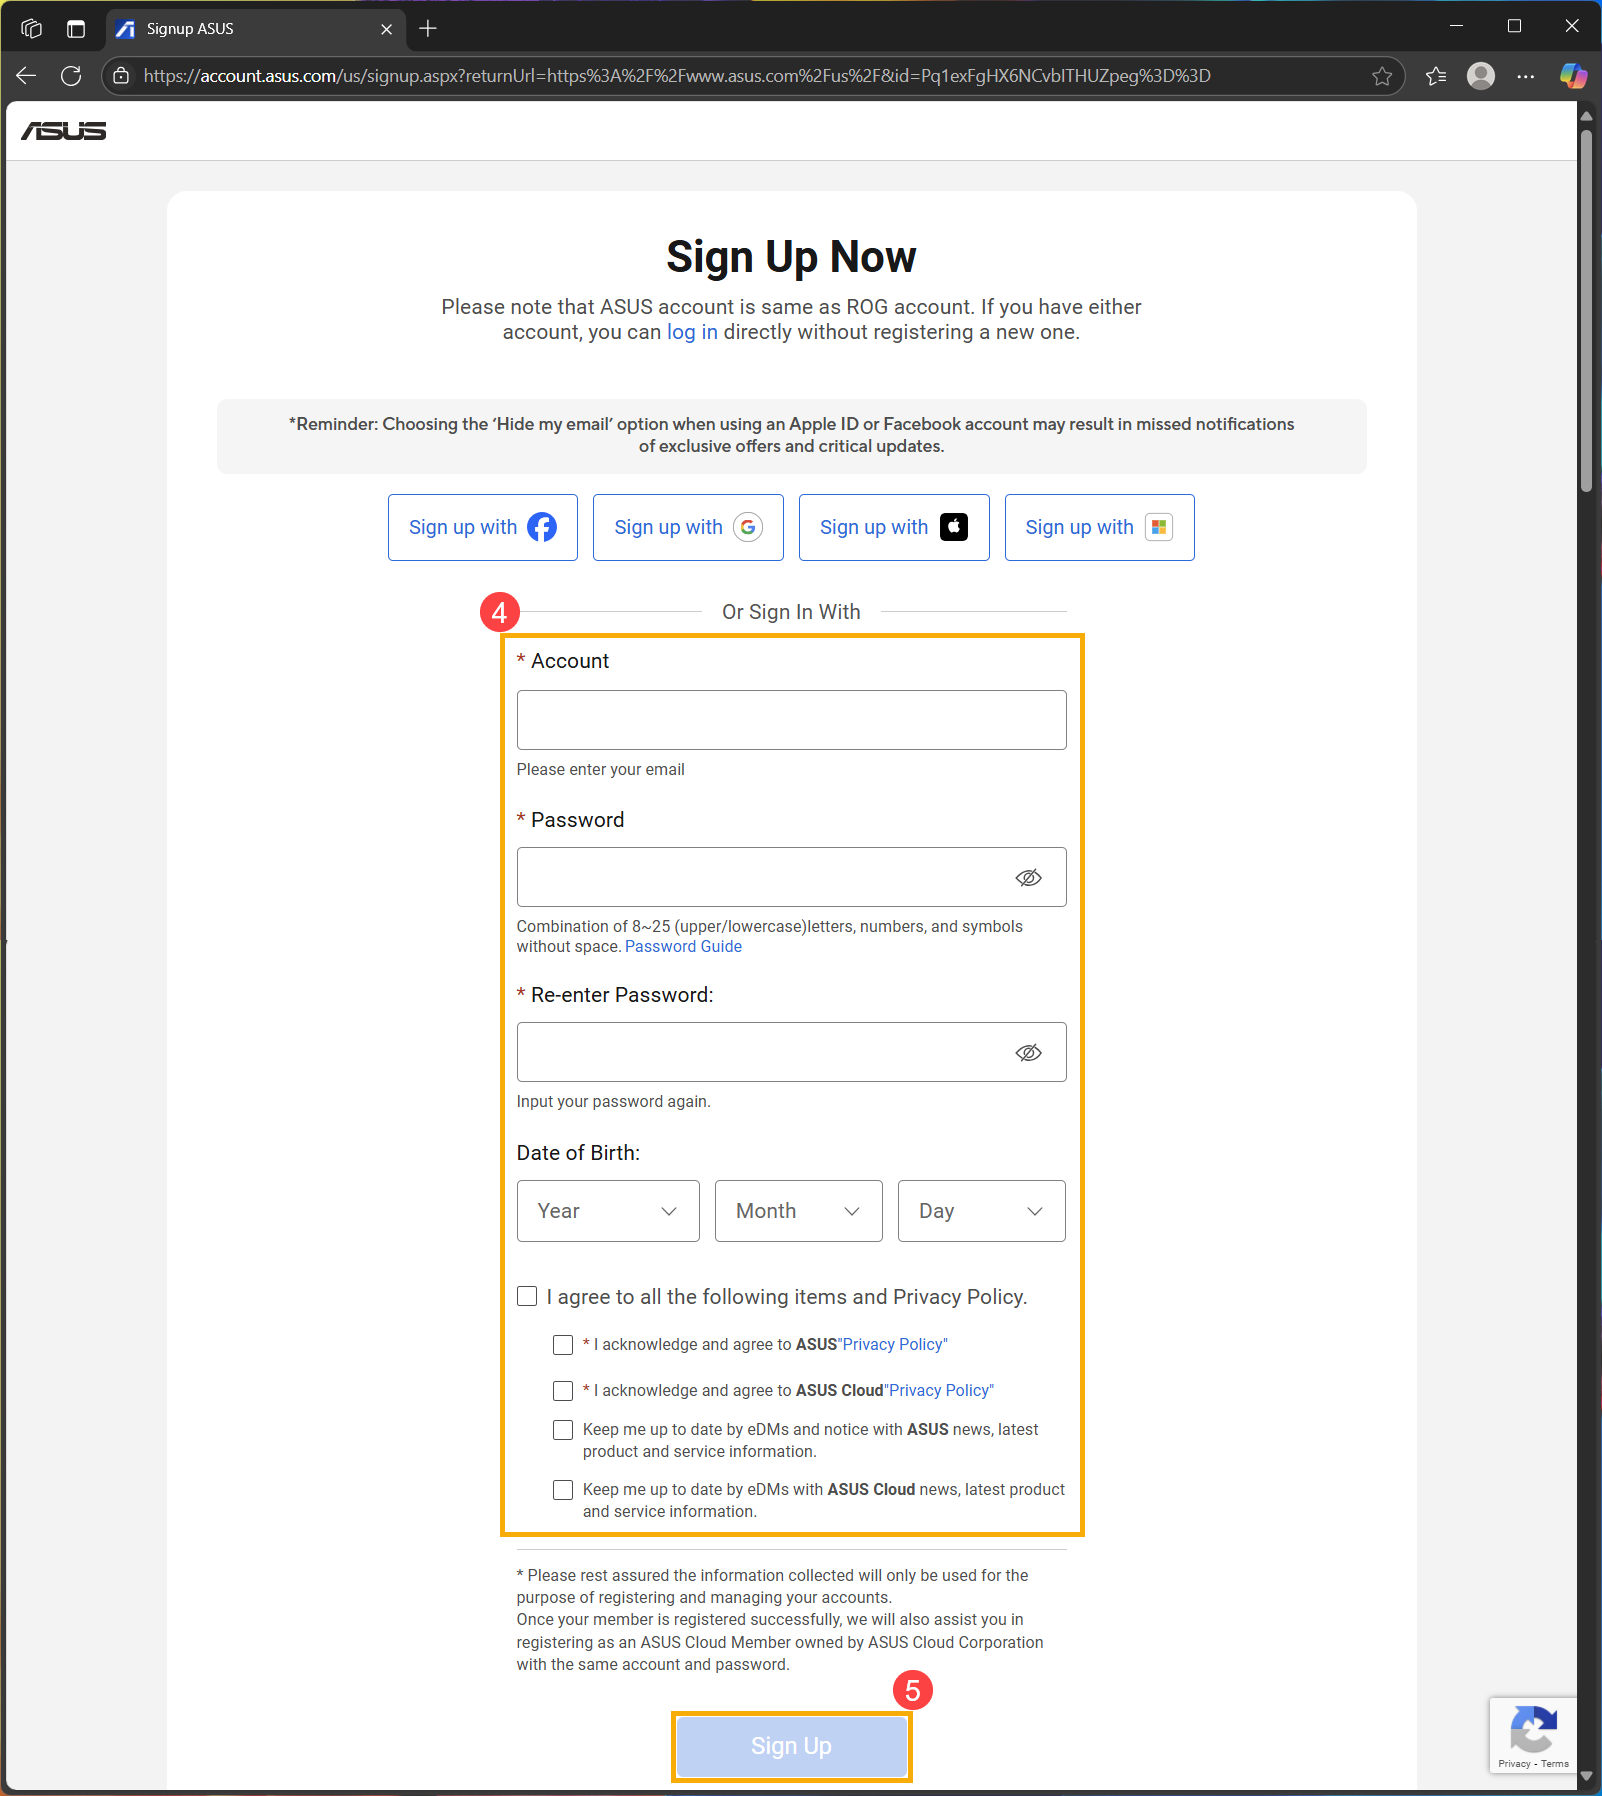This screenshot has width=1602, height=1796.
Task: Click the Sign Up button
Action: pyautogui.click(x=792, y=1746)
